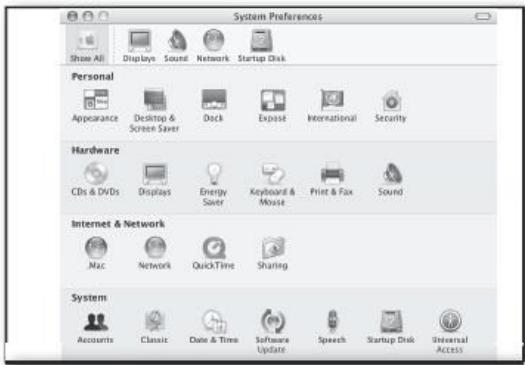The width and height of the screenshot is (525, 365).
Task: Click the toolbar toggle pill button in title bar
Action: click(482, 16)
